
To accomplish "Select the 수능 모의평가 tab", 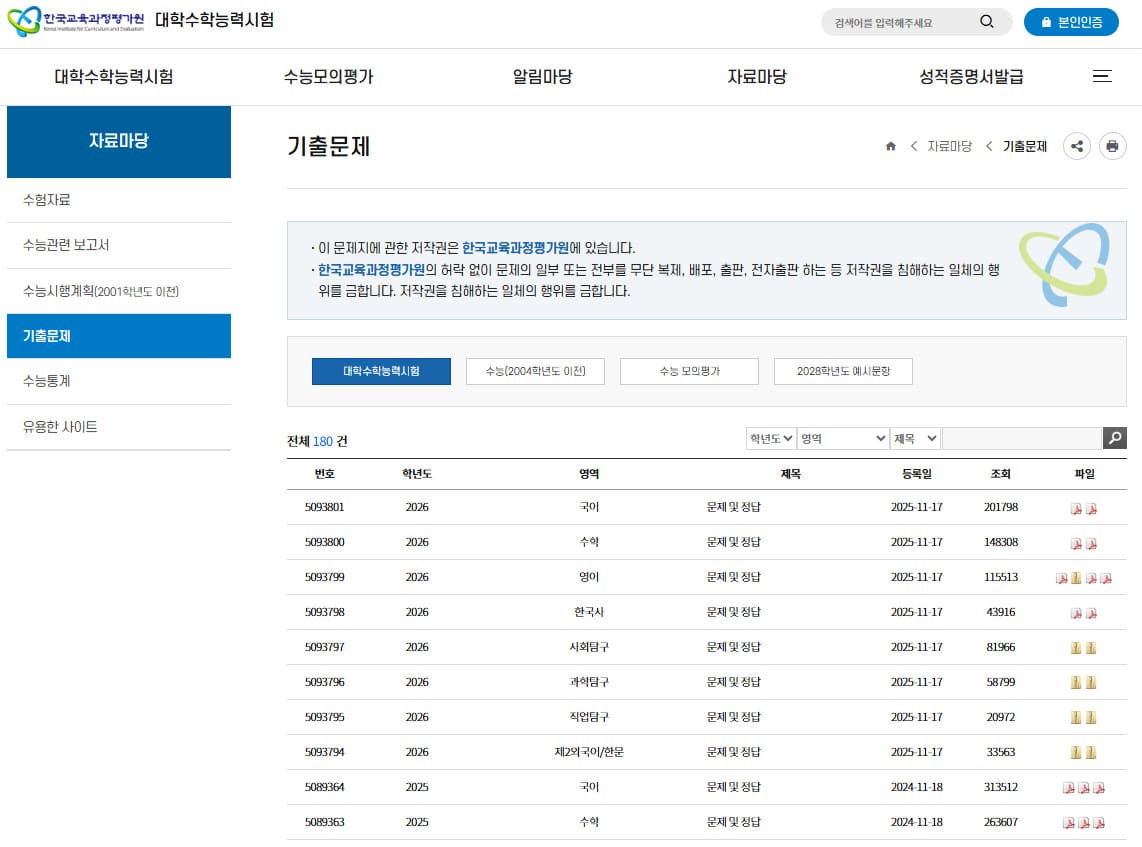I will pos(689,371).
